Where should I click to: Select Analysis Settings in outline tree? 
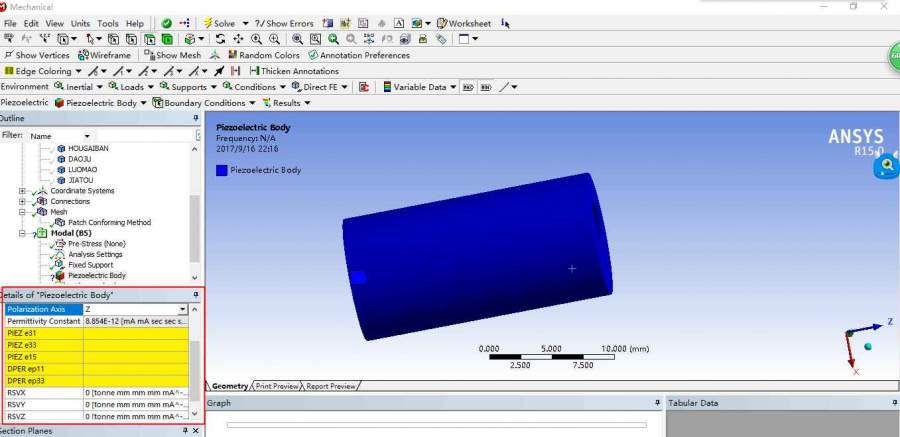pos(95,254)
